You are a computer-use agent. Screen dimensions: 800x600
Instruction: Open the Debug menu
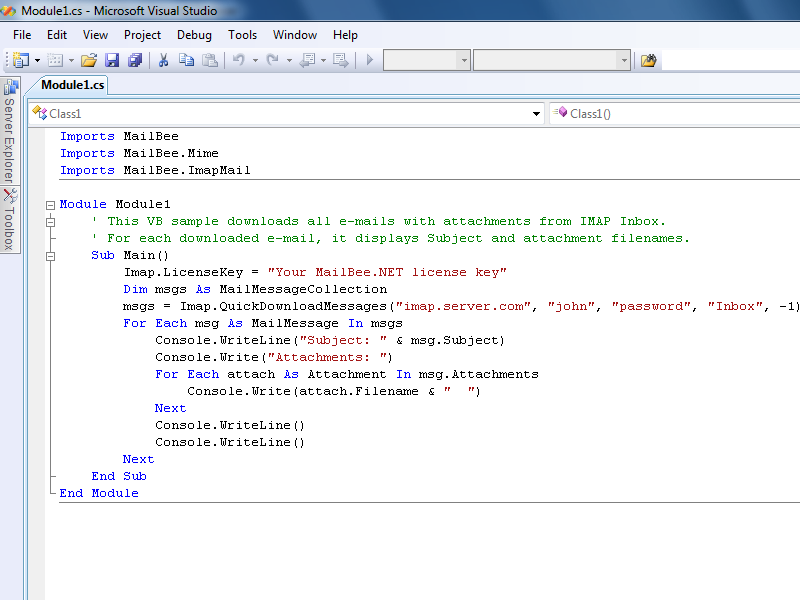click(x=194, y=35)
